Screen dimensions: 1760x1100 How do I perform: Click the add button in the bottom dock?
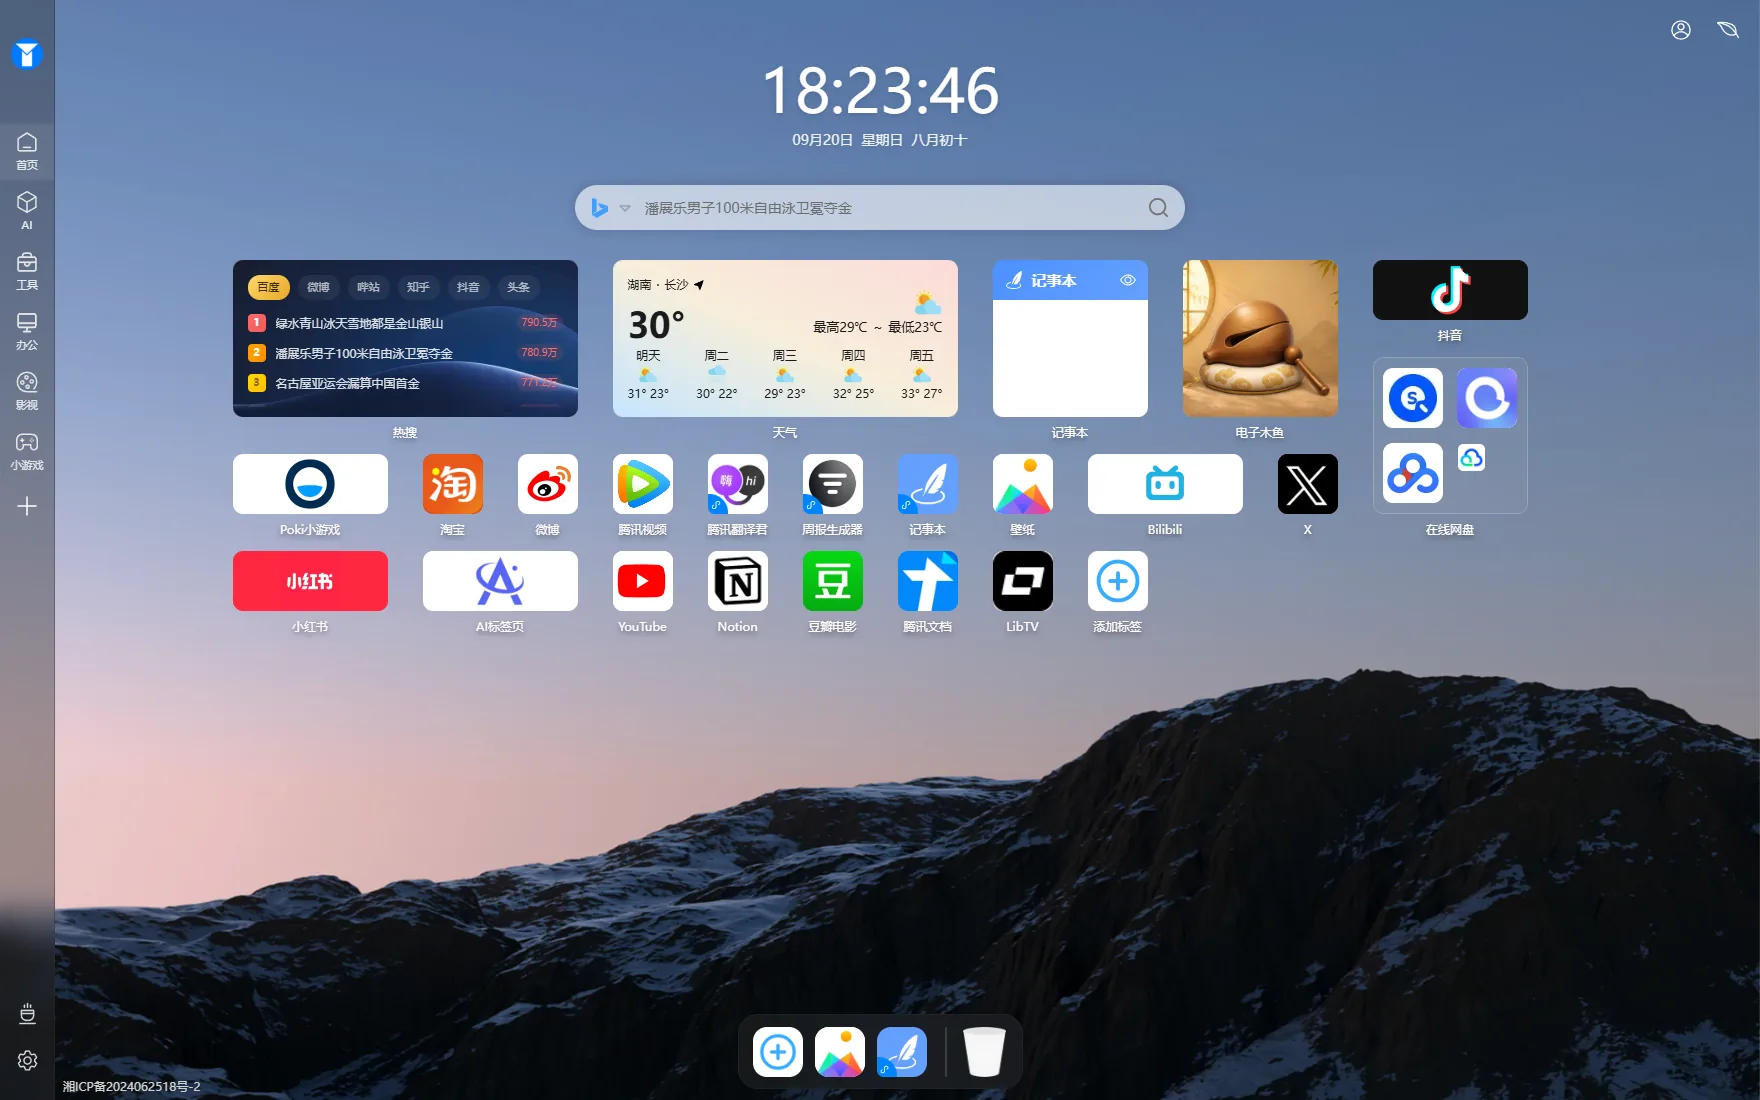coord(778,1052)
